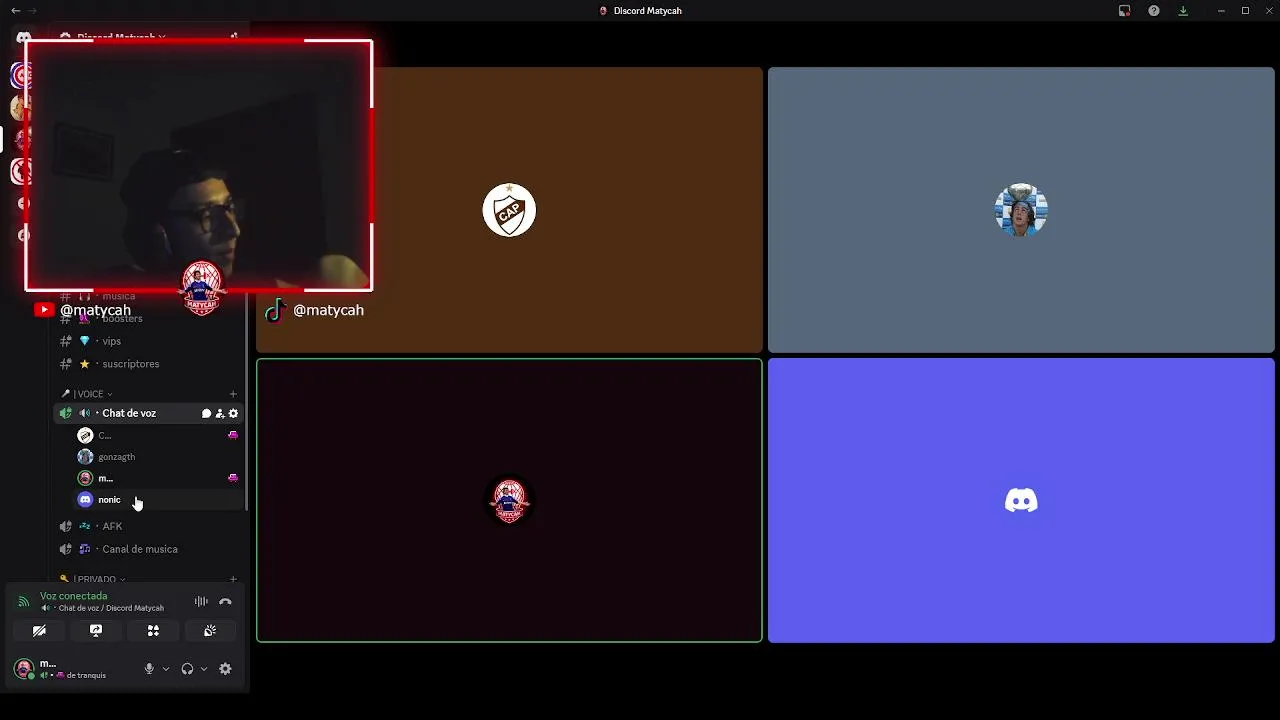Image resolution: width=1280 pixels, height=720 pixels.
Task: Click signal strength connection icon
Action: [x=24, y=602]
